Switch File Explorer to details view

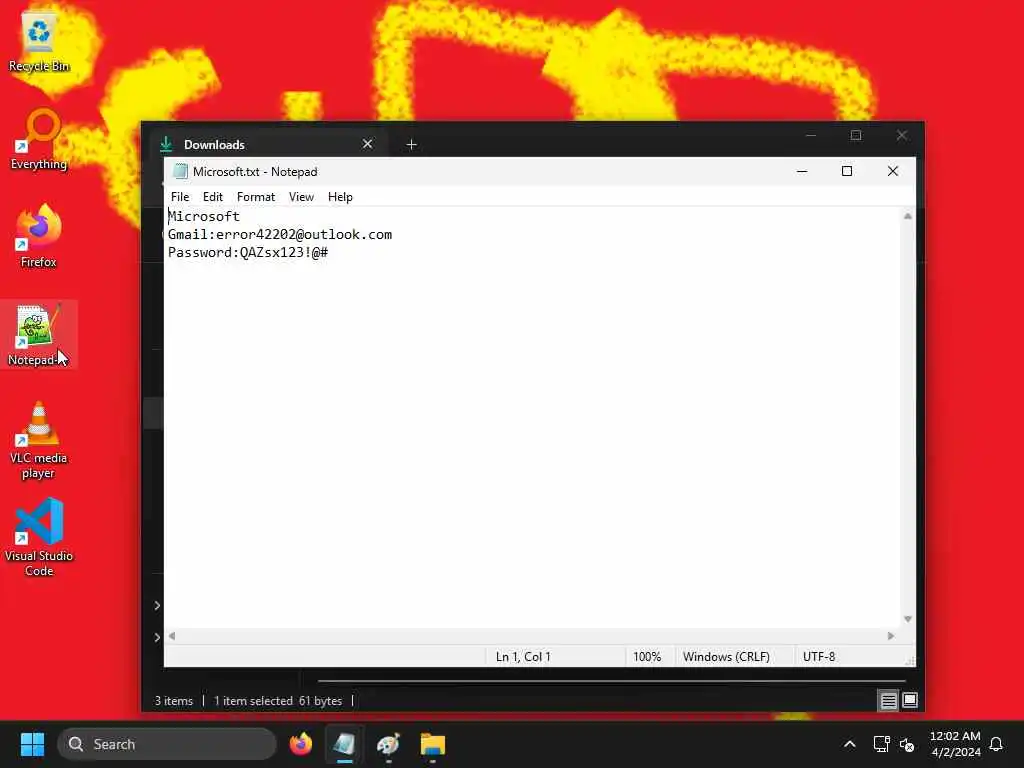pyautogui.click(x=888, y=701)
